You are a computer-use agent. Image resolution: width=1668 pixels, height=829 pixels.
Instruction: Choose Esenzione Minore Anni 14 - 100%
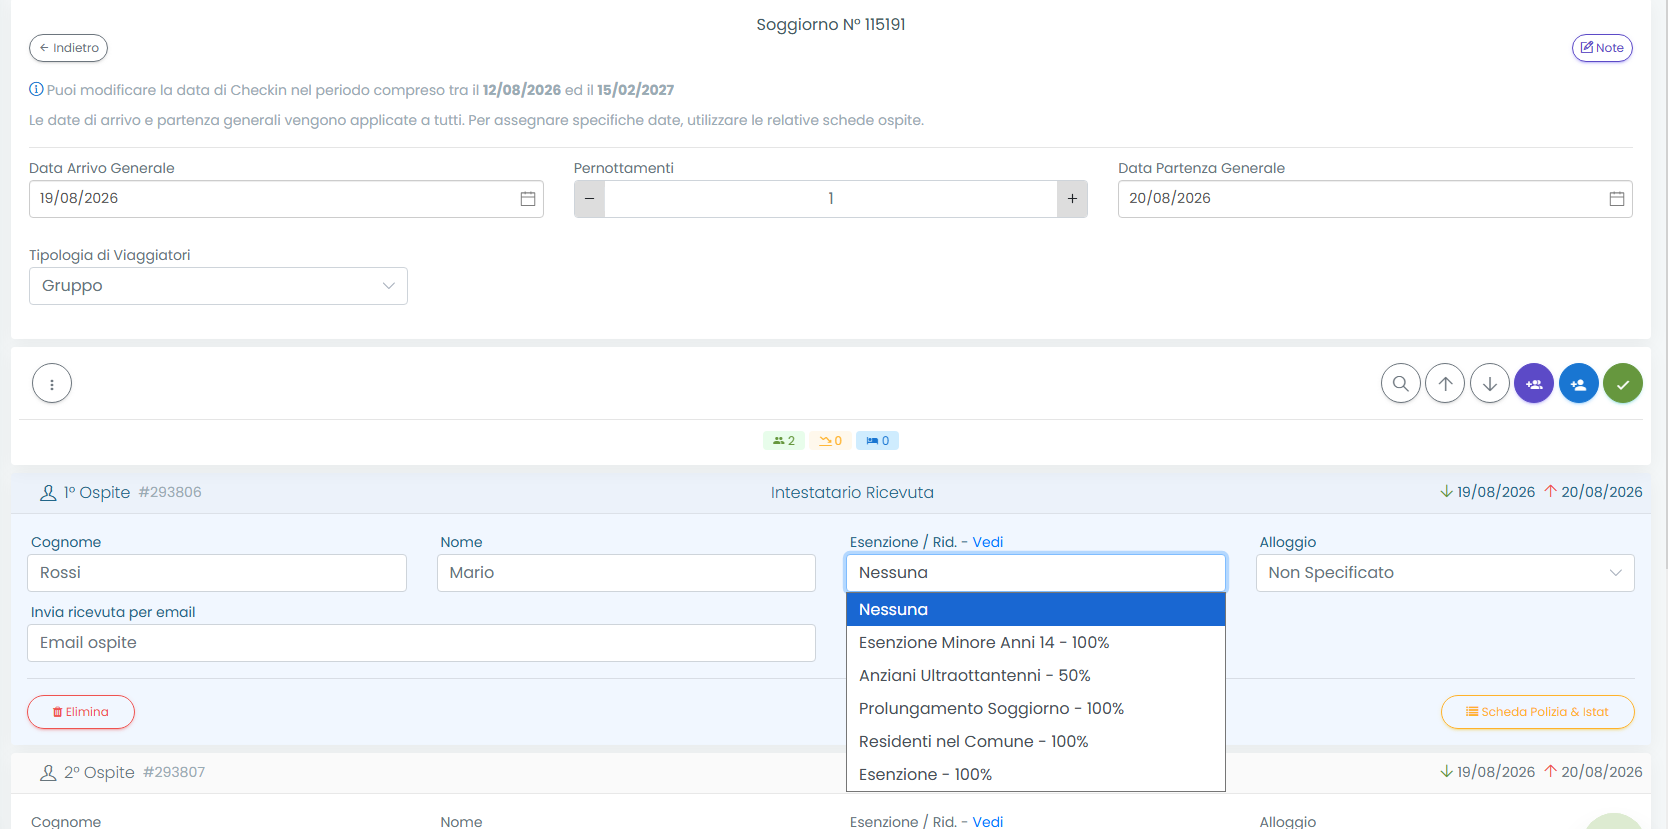[x=1036, y=643]
